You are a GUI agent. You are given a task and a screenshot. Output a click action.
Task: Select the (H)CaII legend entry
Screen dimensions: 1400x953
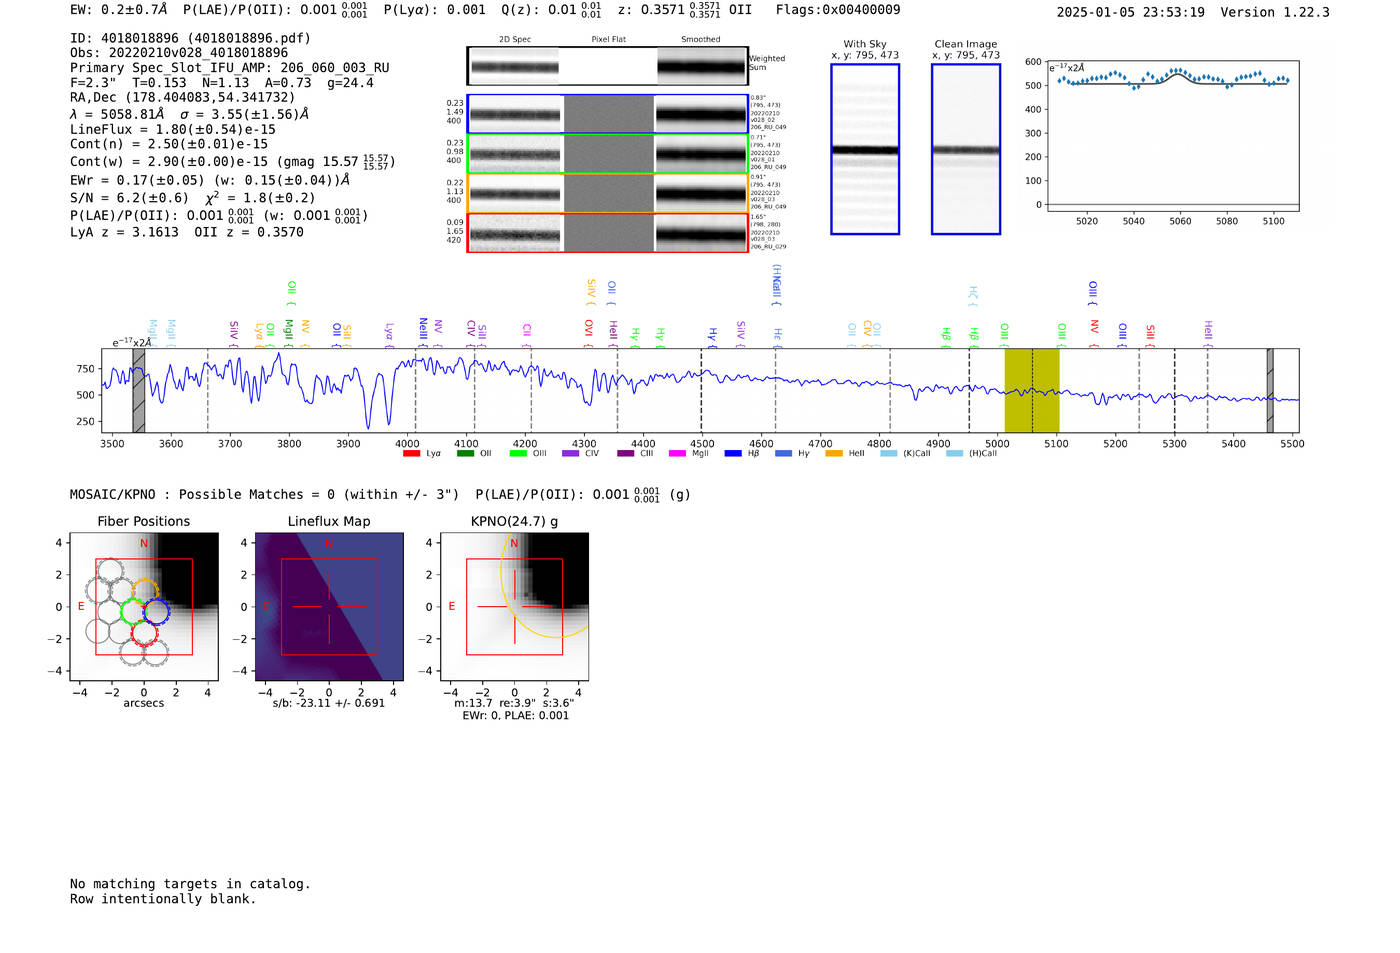point(972,454)
